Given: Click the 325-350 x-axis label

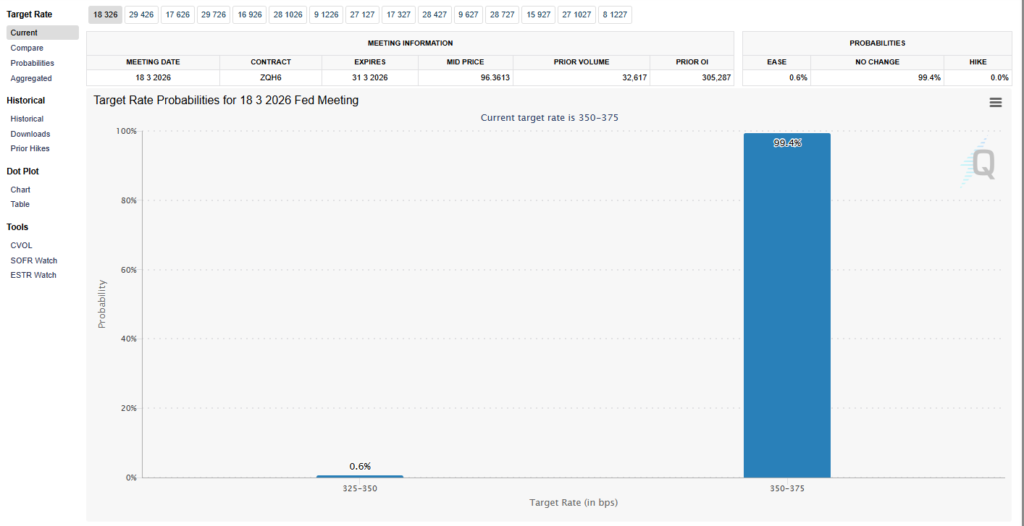Looking at the screenshot, I should click(x=360, y=488).
